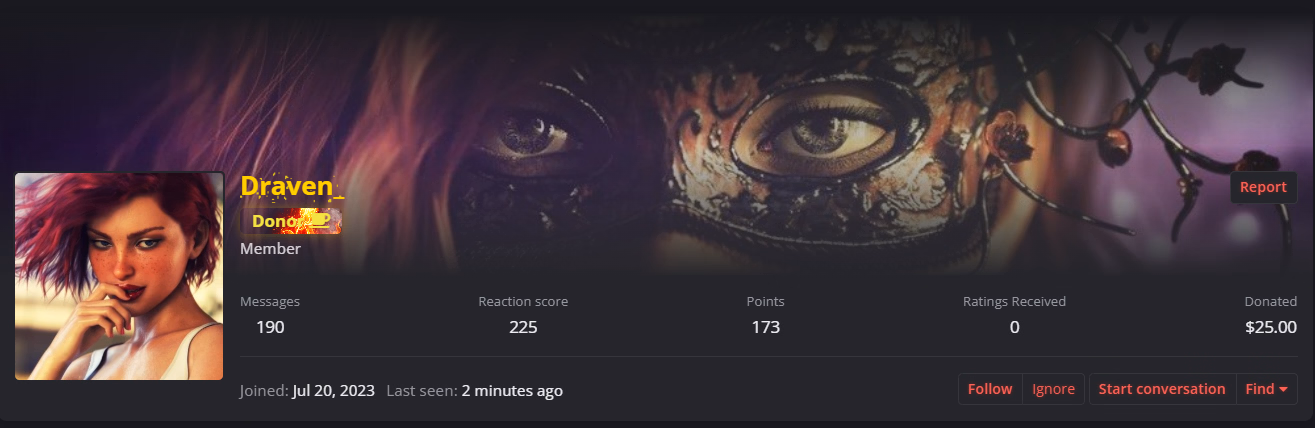Click the Donor badge under the username
The image size is (1315, 428).
point(290,220)
